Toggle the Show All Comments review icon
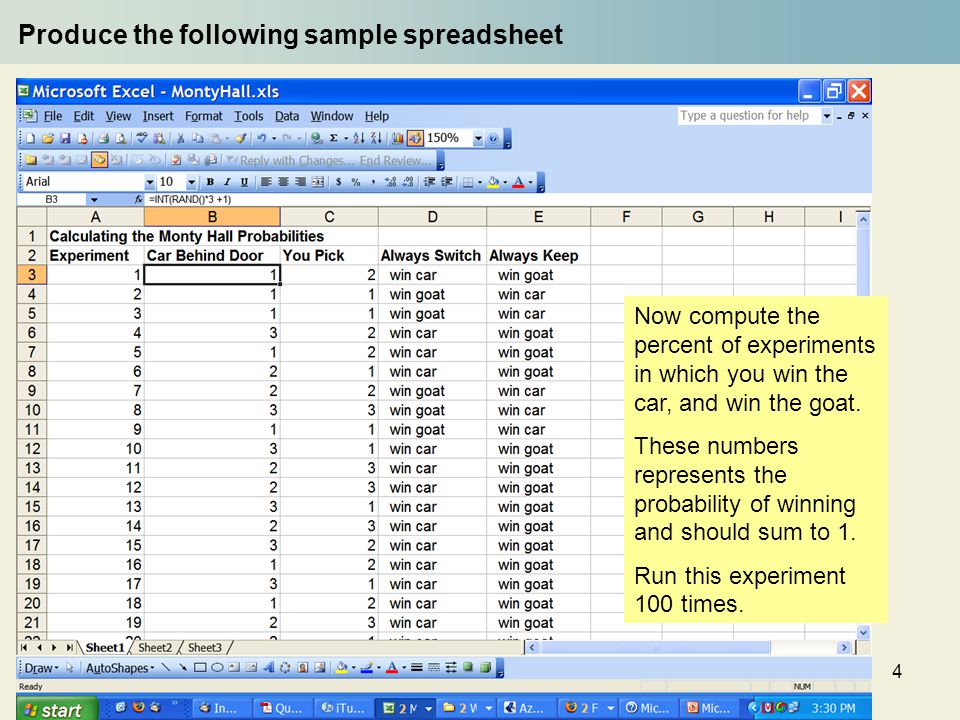 click(99, 160)
